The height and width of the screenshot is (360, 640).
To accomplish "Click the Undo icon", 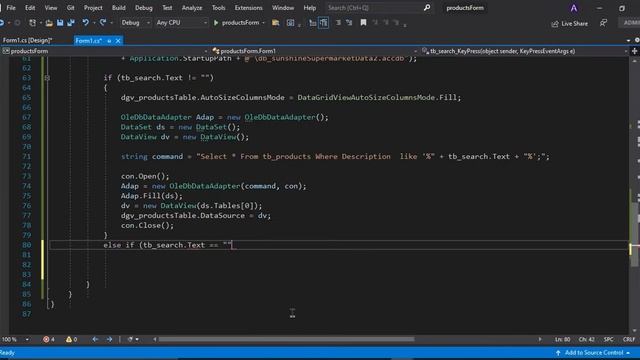I will coord(85,23).
